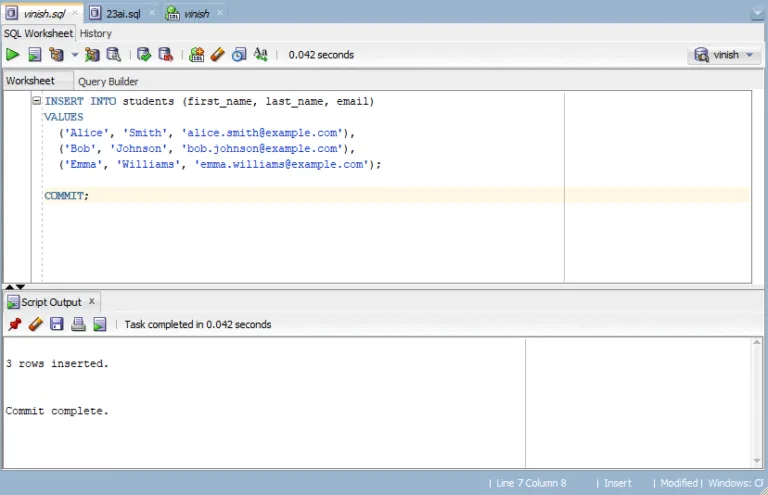The image size is (768, 495).
Task: Switch to the vinish.sql tab
Action: (44, 14)
